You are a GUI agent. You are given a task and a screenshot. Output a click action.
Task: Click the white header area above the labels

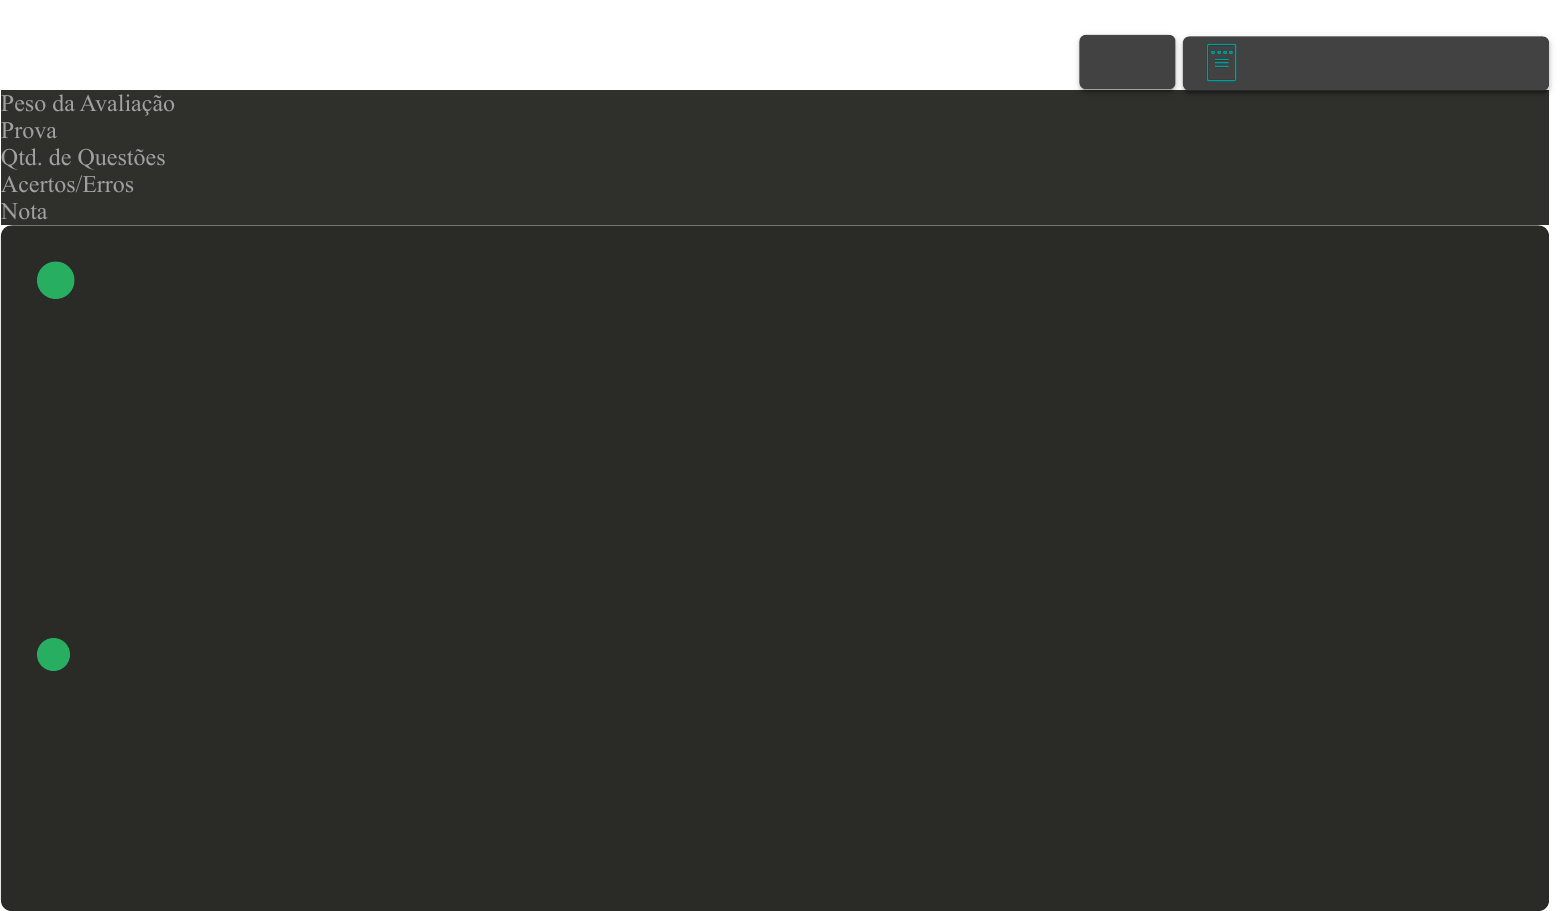click(x=540, y=45)
